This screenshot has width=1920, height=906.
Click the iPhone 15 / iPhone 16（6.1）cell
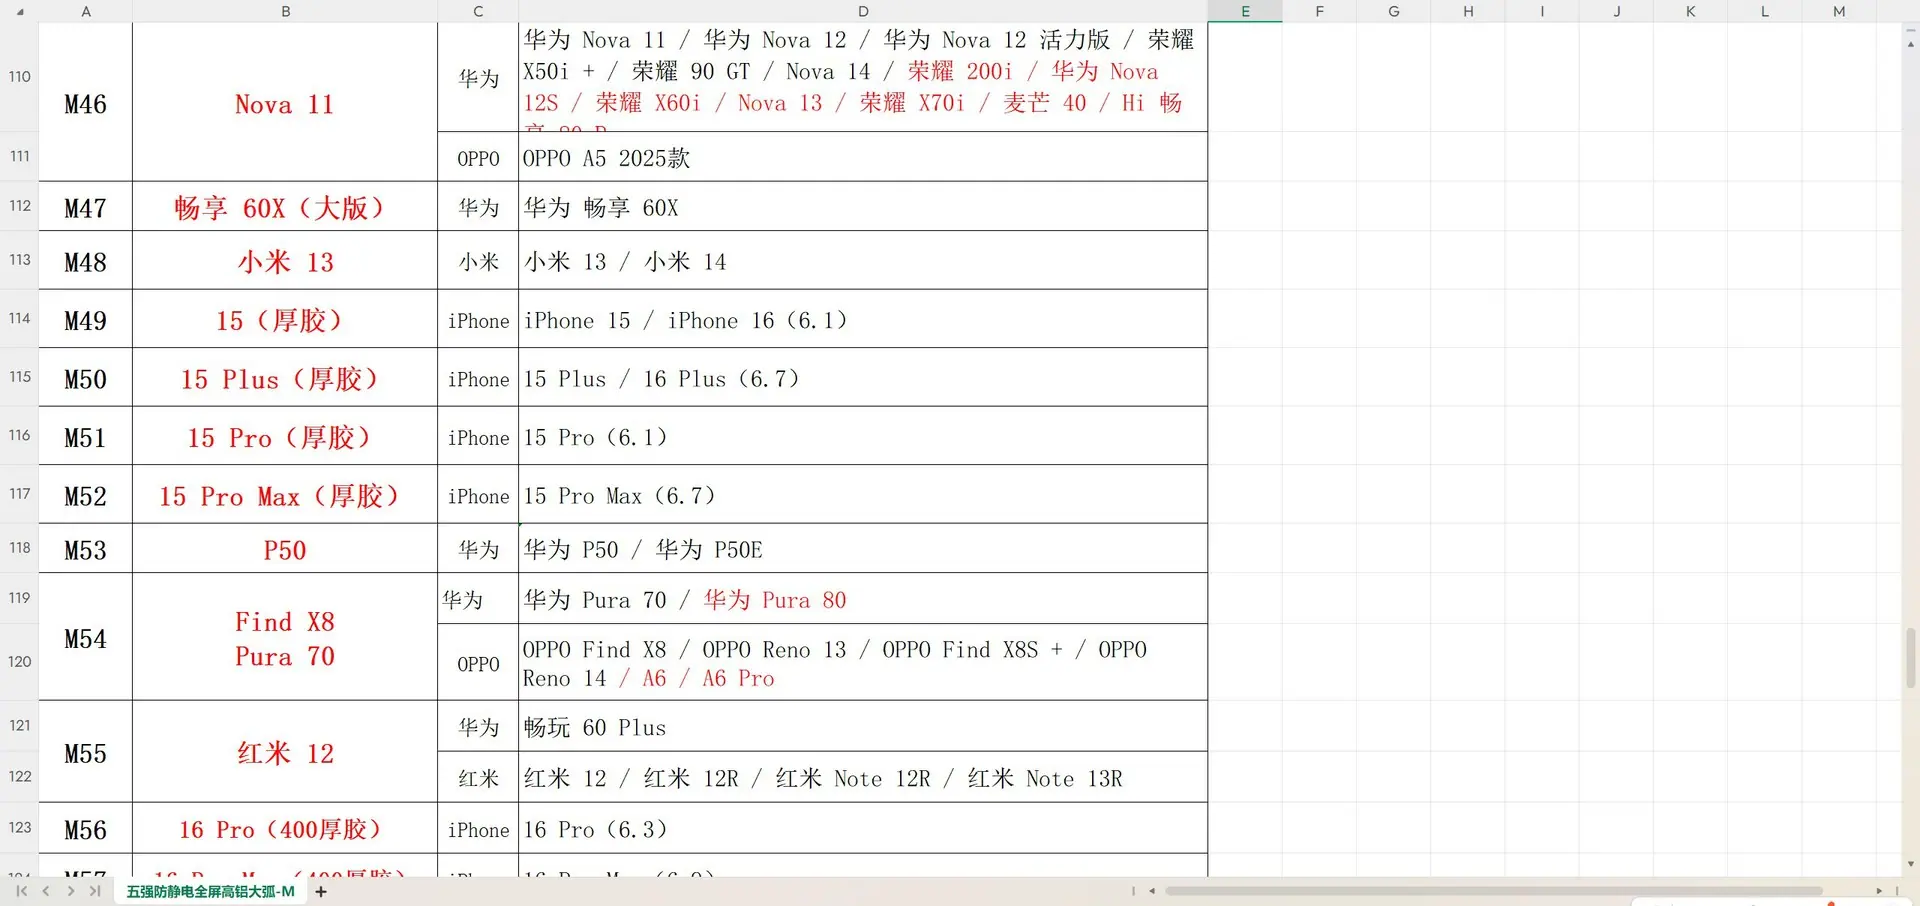[x=863, y=319]
